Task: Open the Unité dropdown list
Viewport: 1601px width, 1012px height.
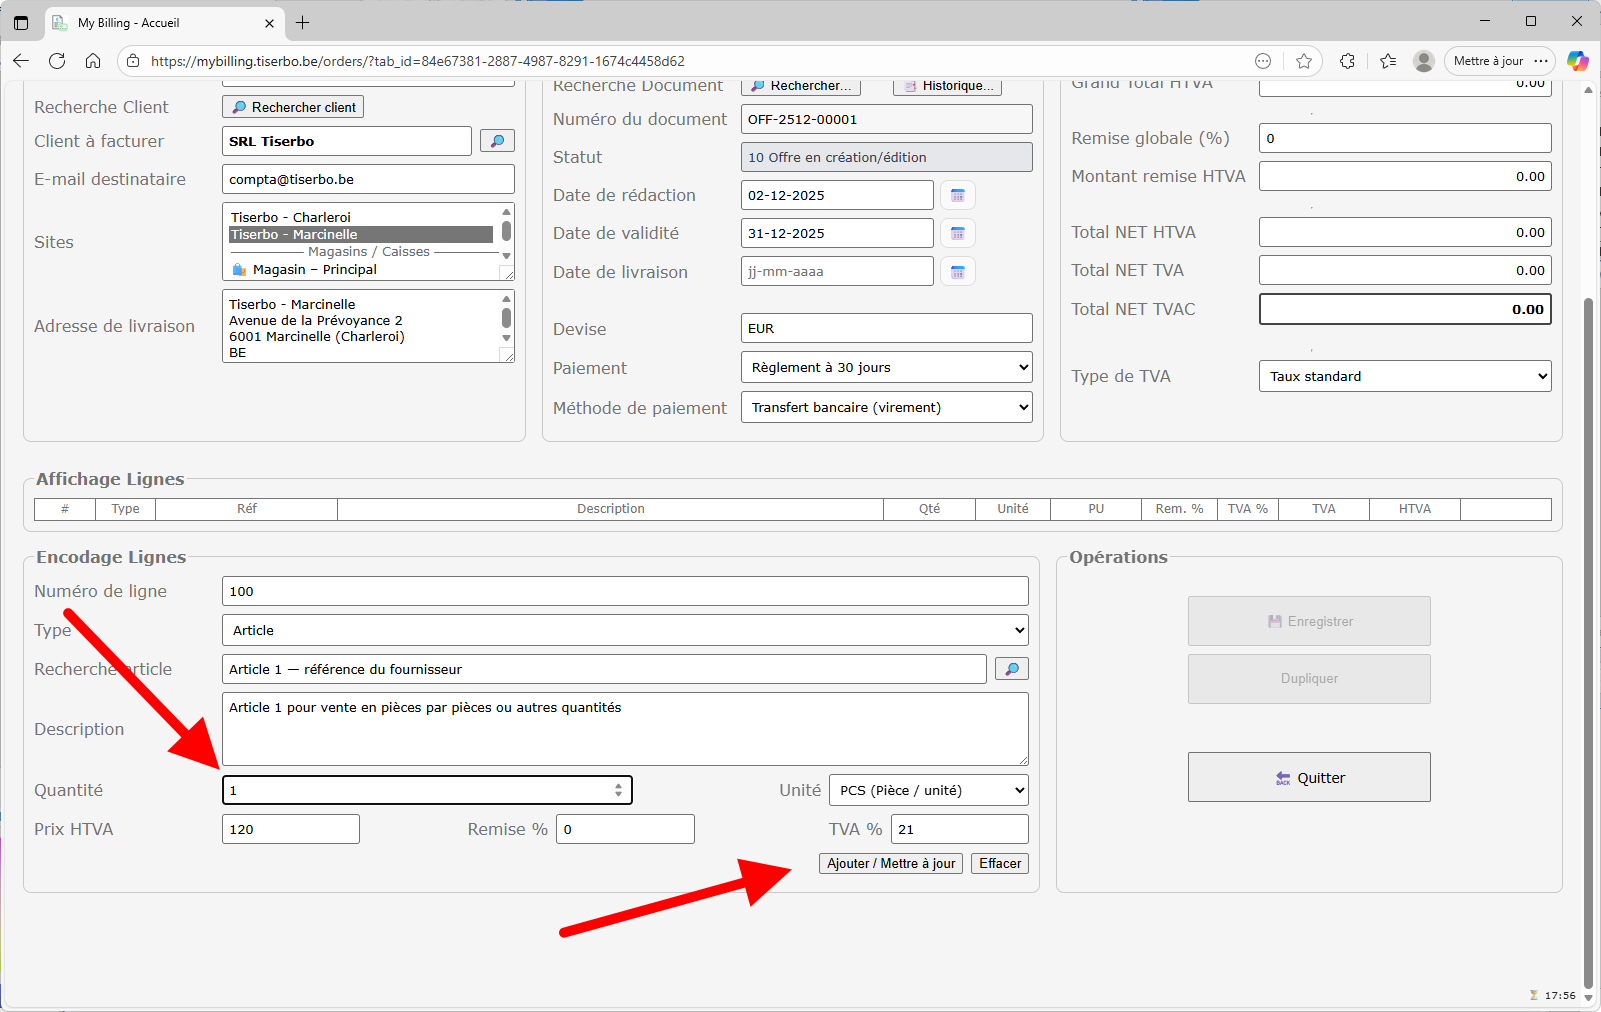Action: coord(931,790)
